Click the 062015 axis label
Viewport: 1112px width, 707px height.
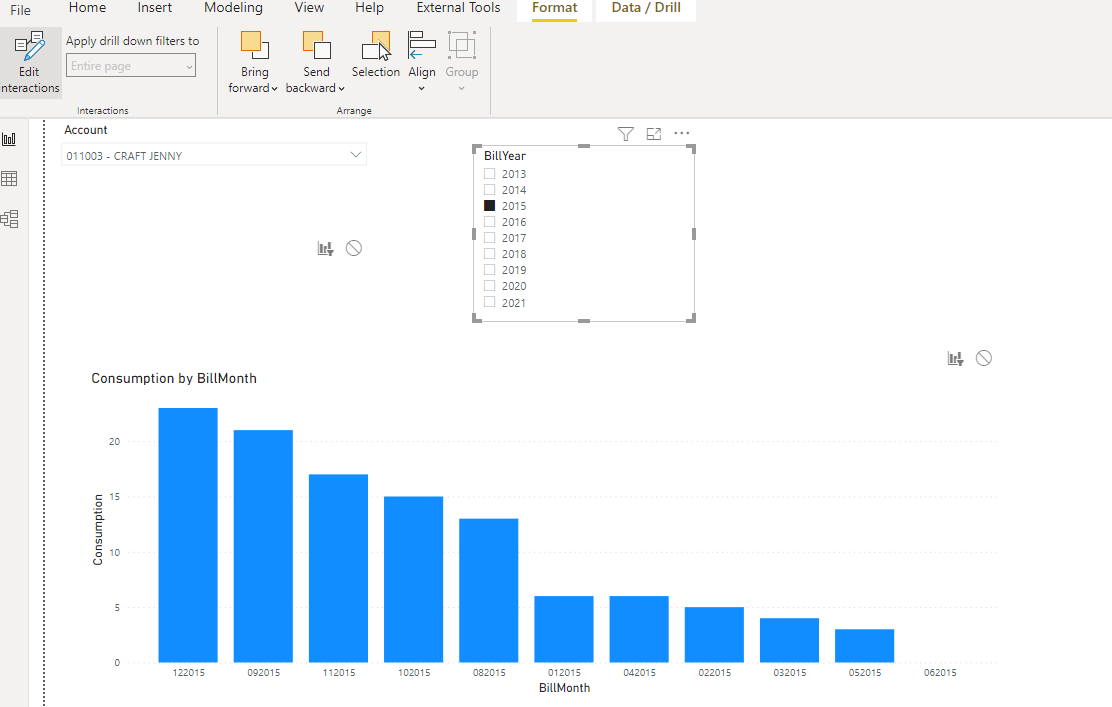tap(940, 672)
